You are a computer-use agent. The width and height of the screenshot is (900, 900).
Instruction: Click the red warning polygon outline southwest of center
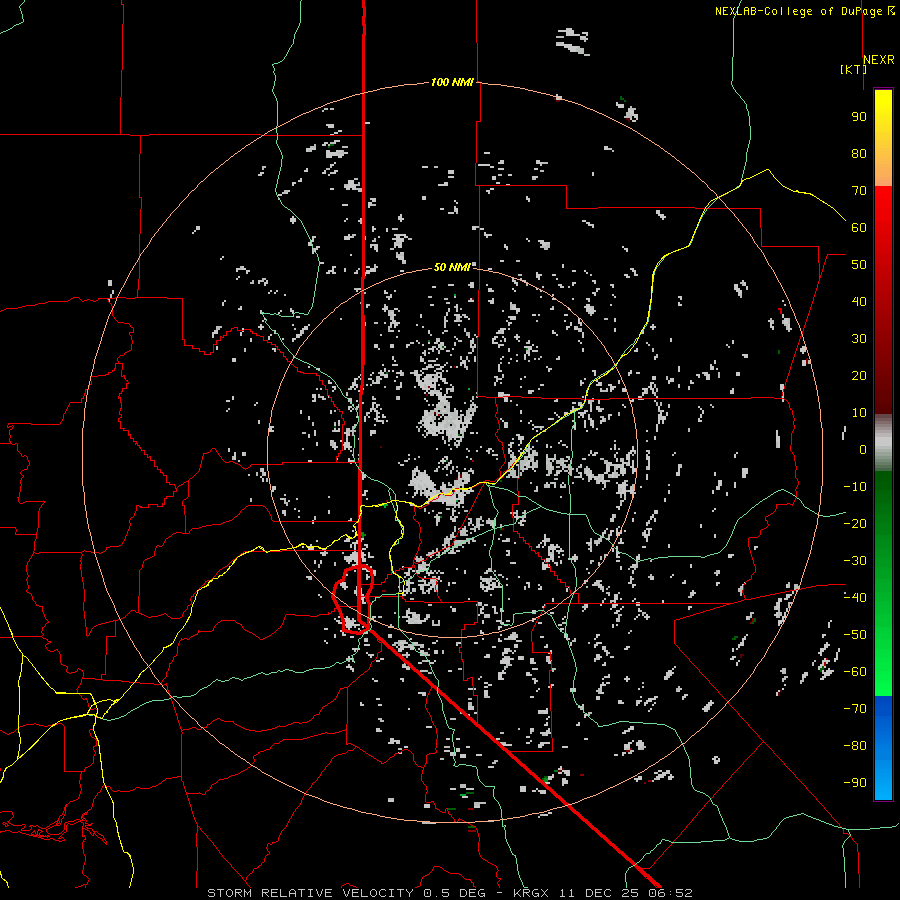click(353, 599)
